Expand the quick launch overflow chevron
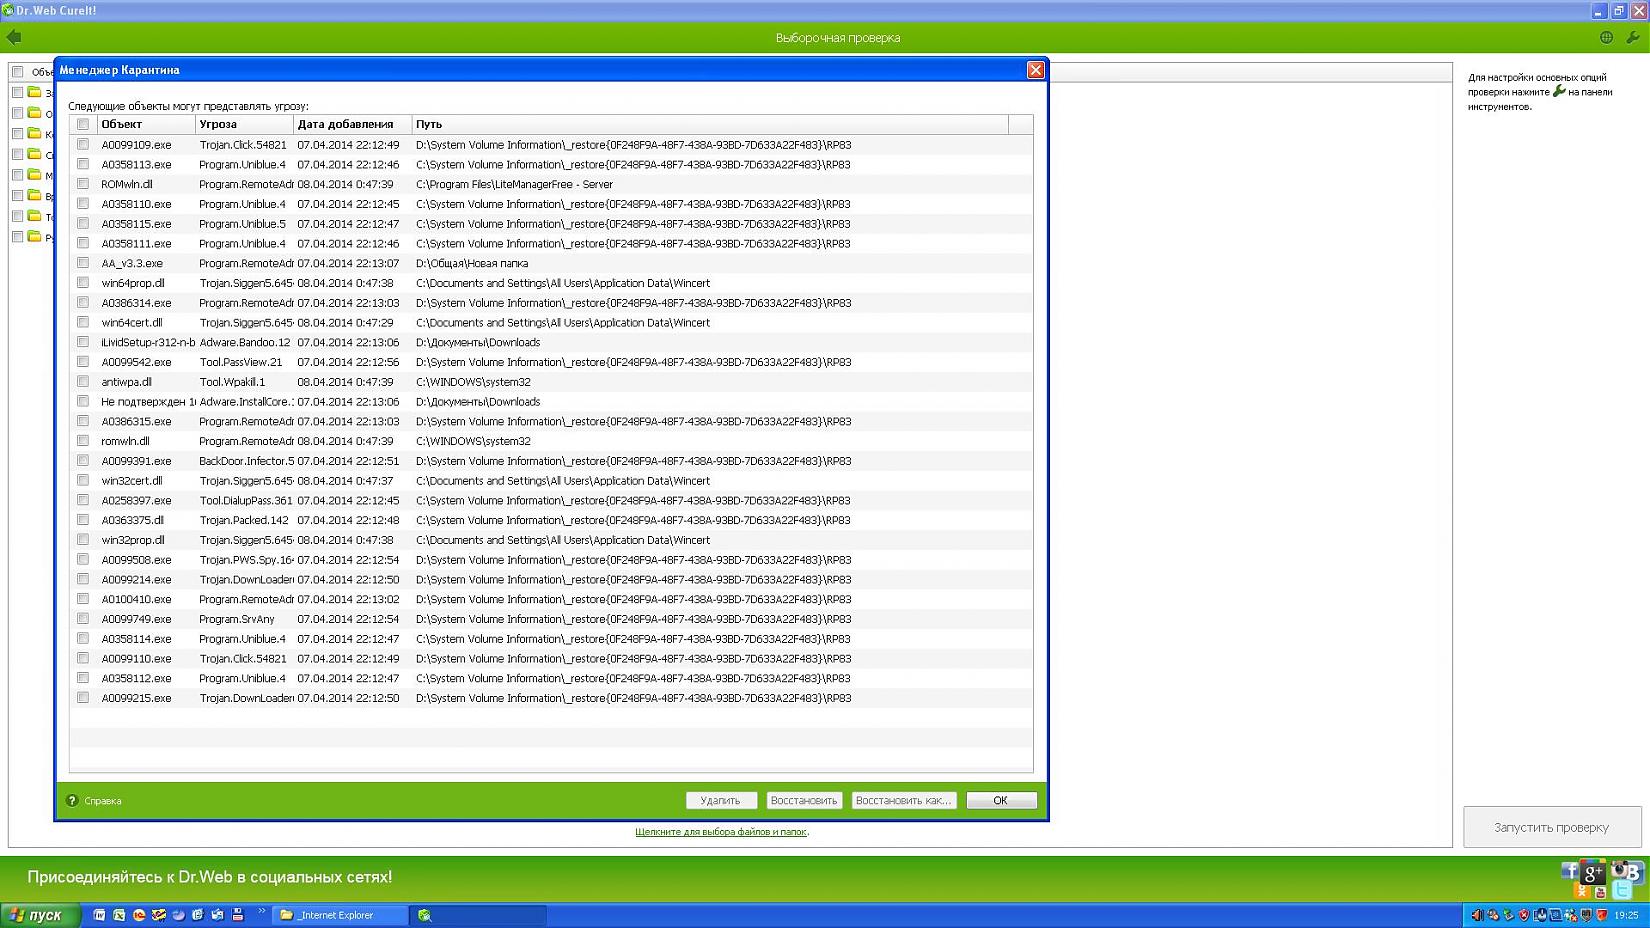This screenshot has width=1650, height=928. pyautogui.click(x=261, y=911)
